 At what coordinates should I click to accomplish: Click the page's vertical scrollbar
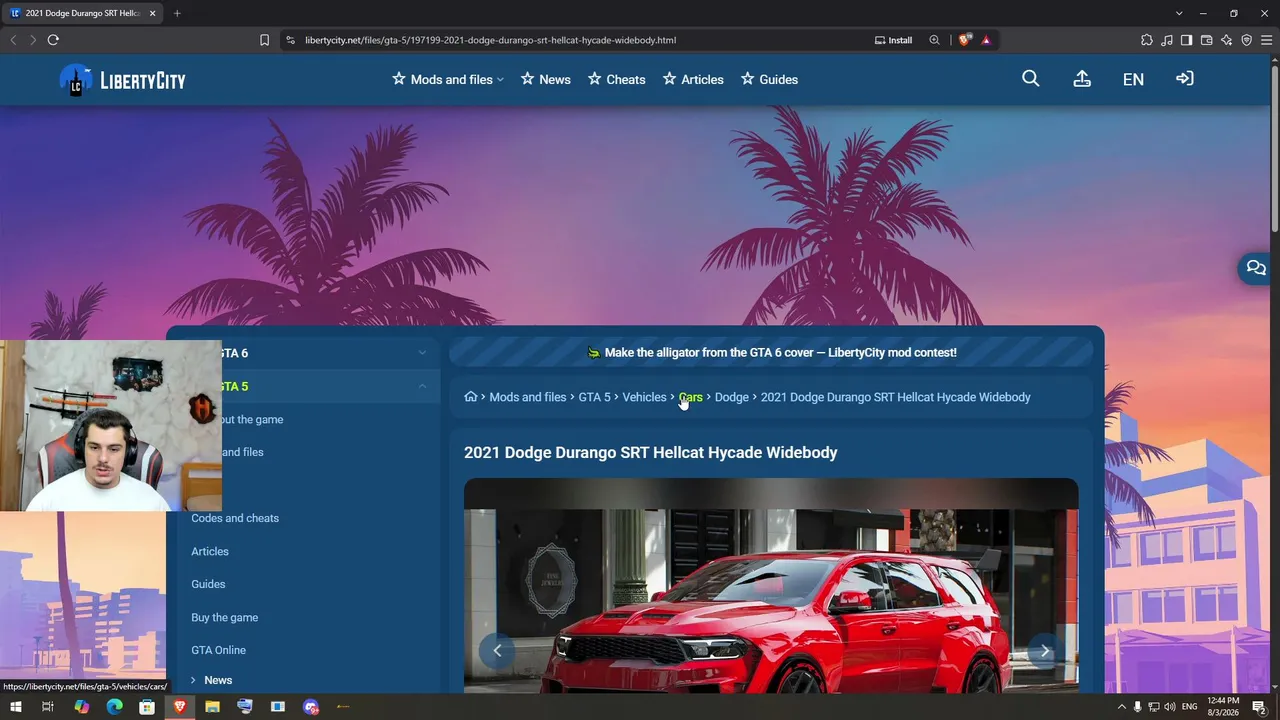[1275, 150]
